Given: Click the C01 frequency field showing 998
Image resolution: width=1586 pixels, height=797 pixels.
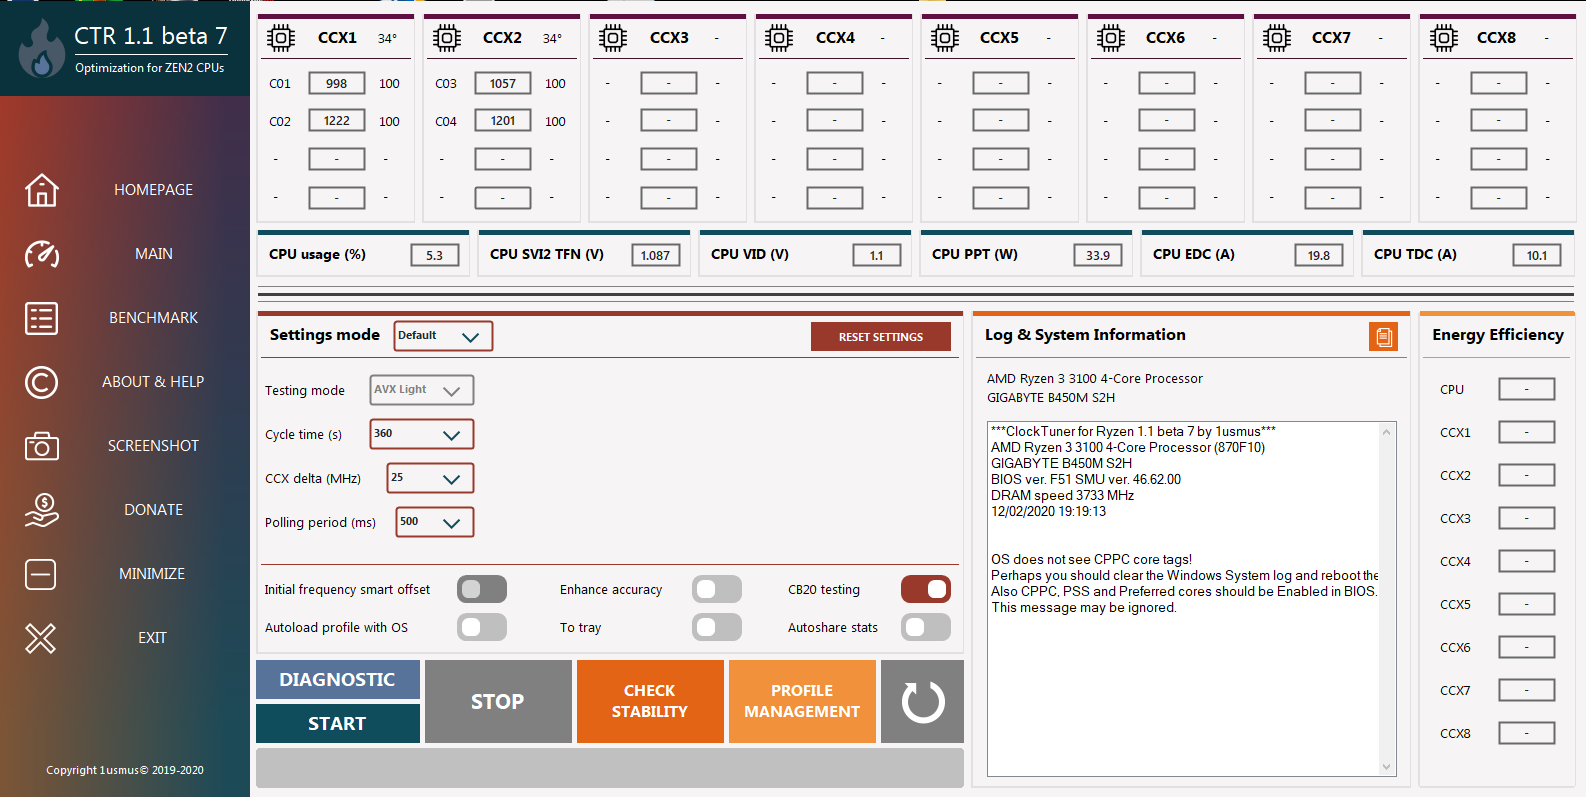Looking at the screenshot, I should 337,83.
